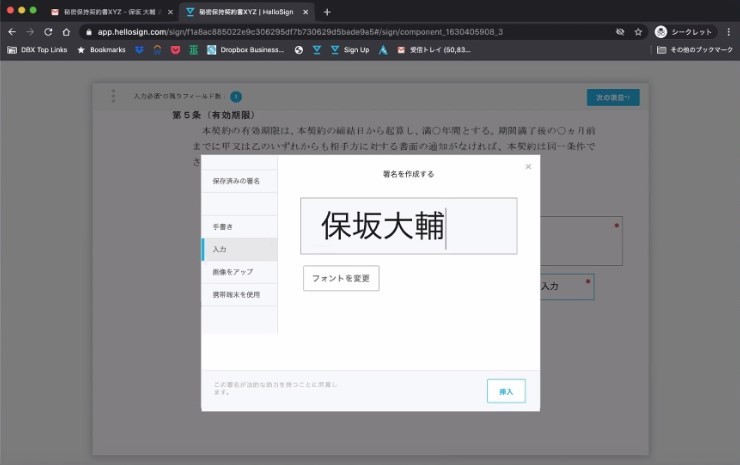Reload the page with refresh icon
Screen dimensions: 740x465
pyautogui.click(x=49, y=32)
